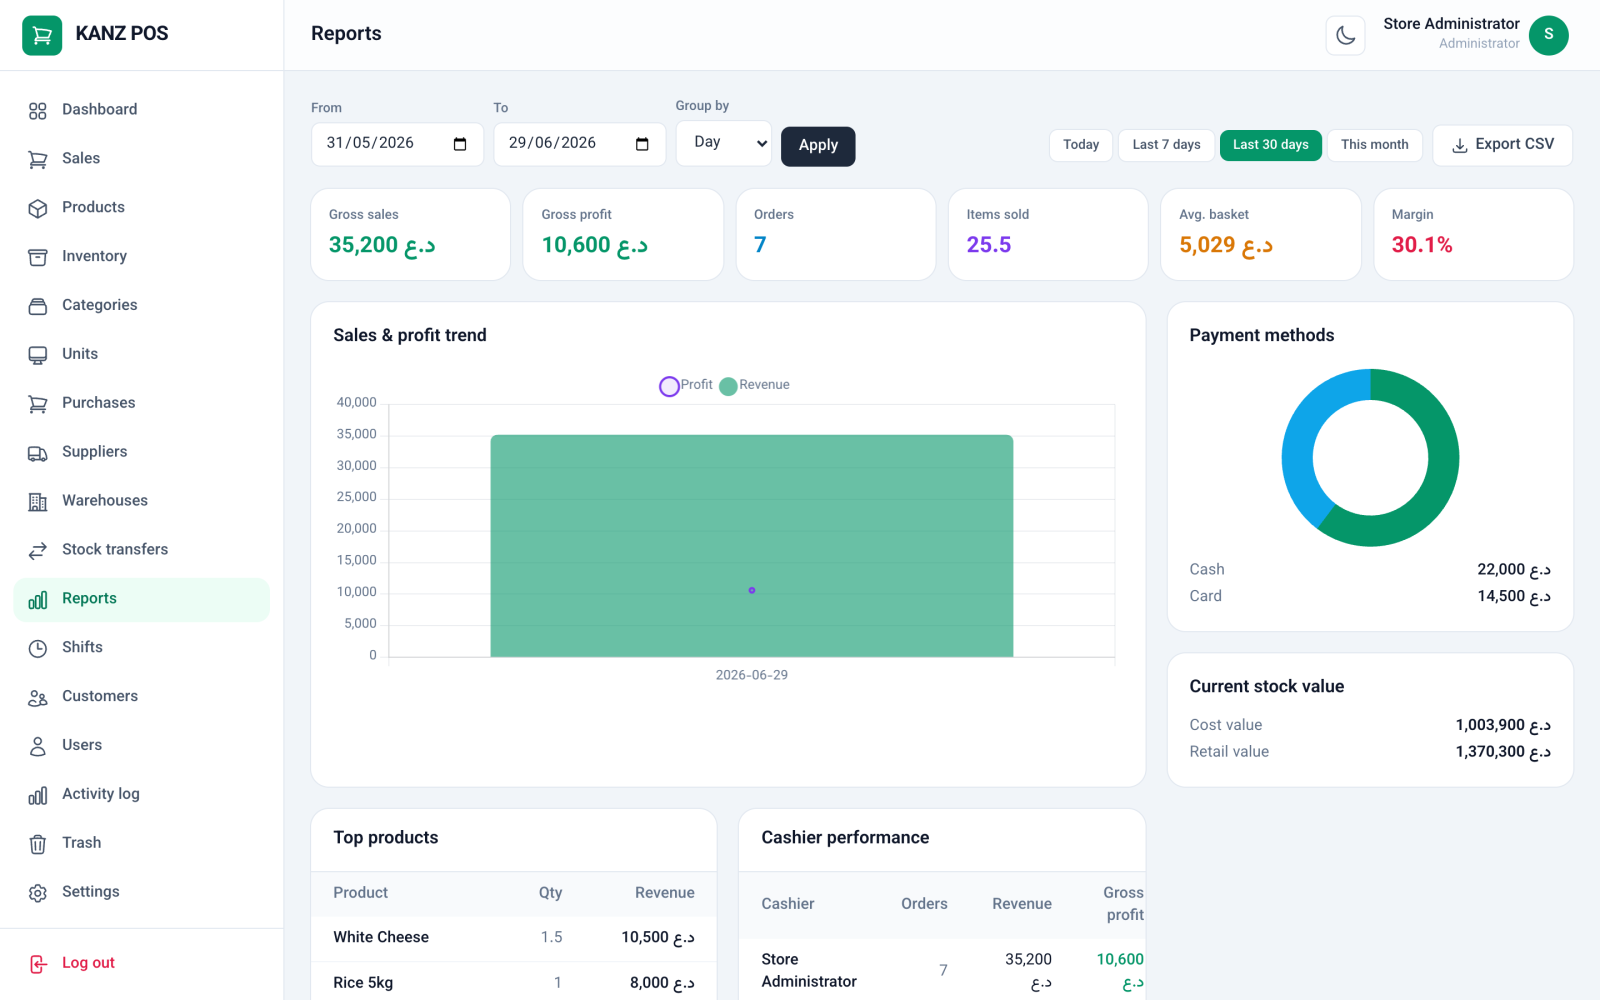Open the Group by Day dropdown
The image size is (1600, 1000).
tap(724, 143)
